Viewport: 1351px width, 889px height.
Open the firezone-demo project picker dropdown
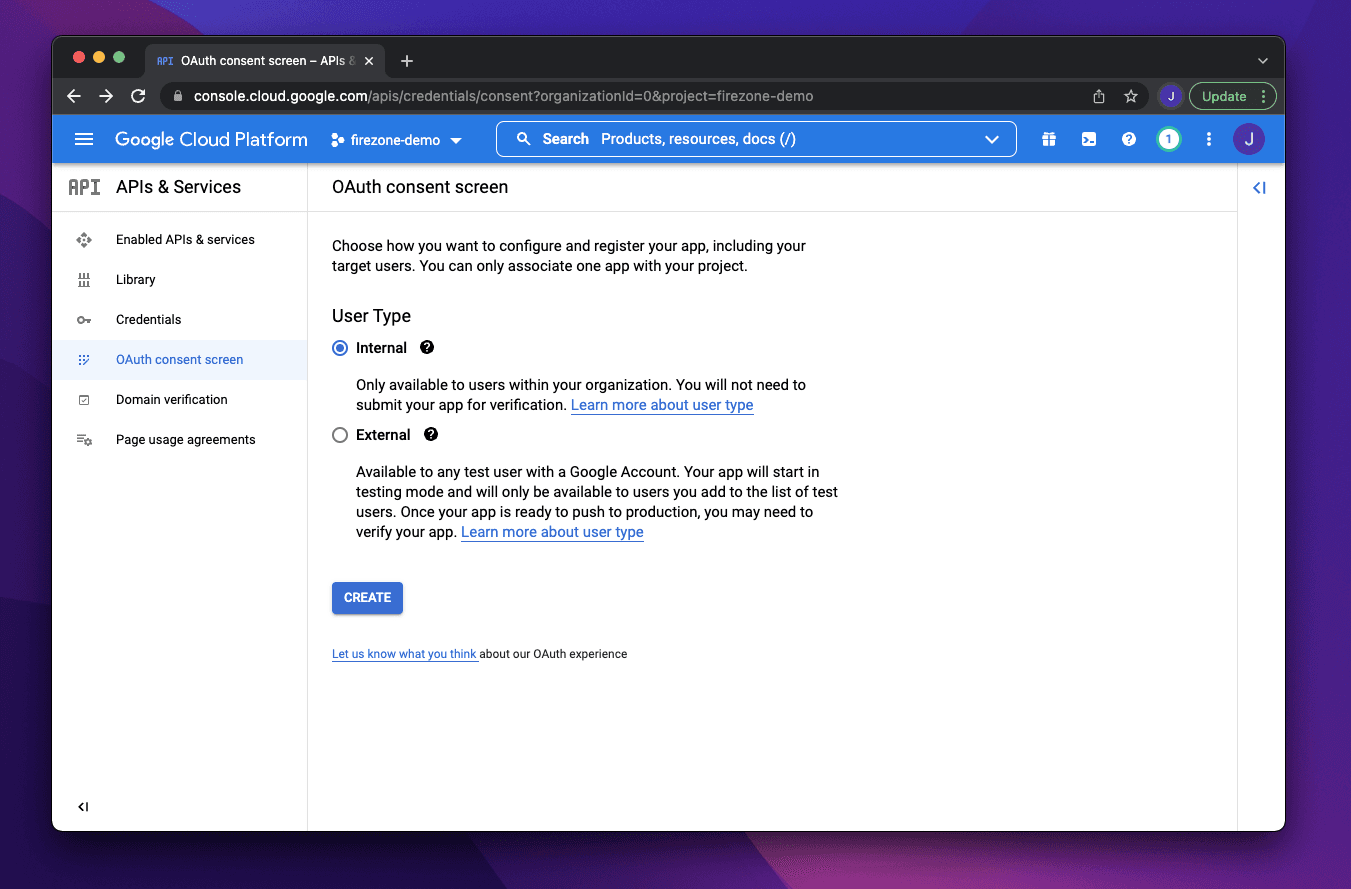tap(396, 140)
